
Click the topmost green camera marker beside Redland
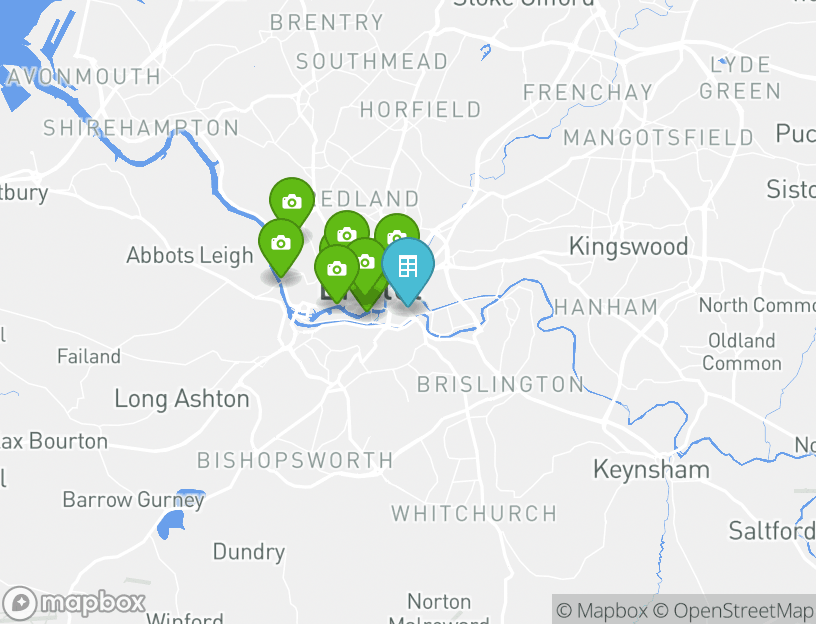coord(292,203)
